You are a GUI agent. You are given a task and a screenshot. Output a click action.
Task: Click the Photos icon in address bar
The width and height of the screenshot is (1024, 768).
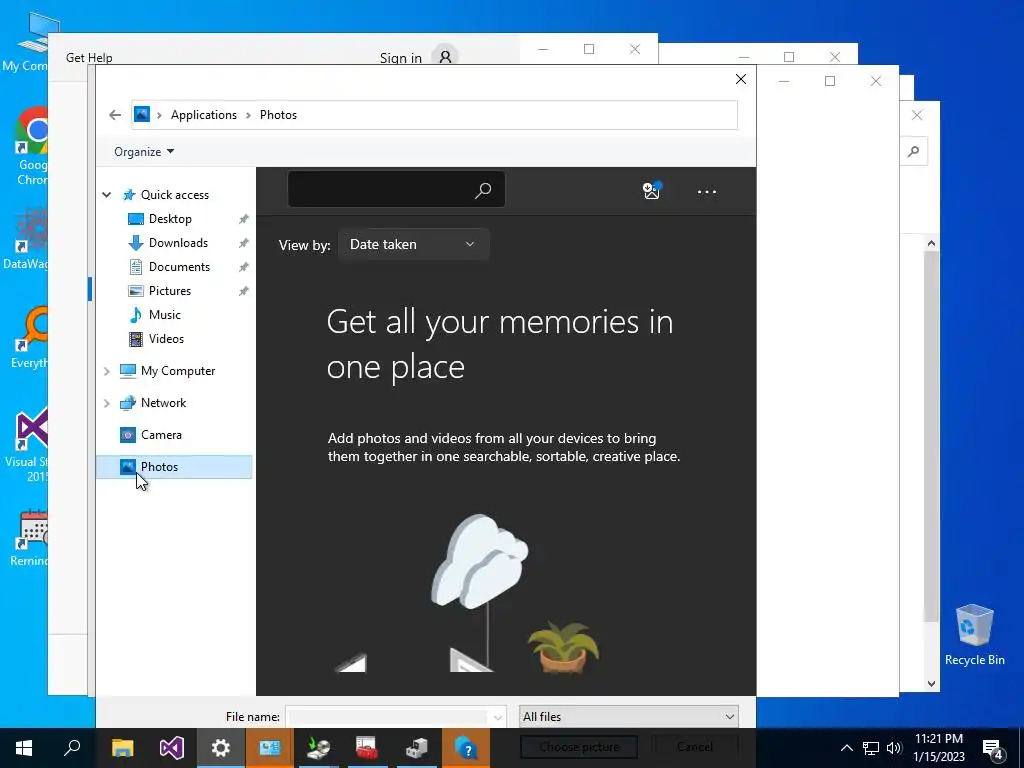142,114
